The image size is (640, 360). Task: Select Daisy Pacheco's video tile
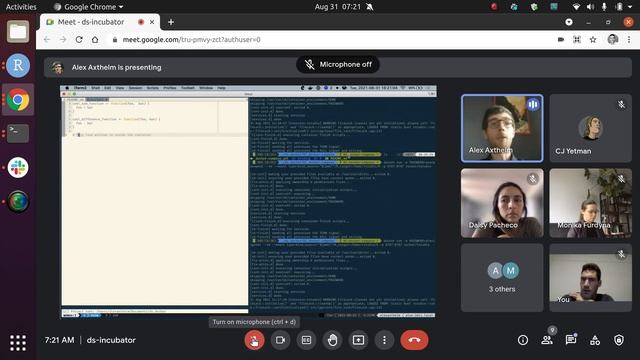(x=502, y=203)
